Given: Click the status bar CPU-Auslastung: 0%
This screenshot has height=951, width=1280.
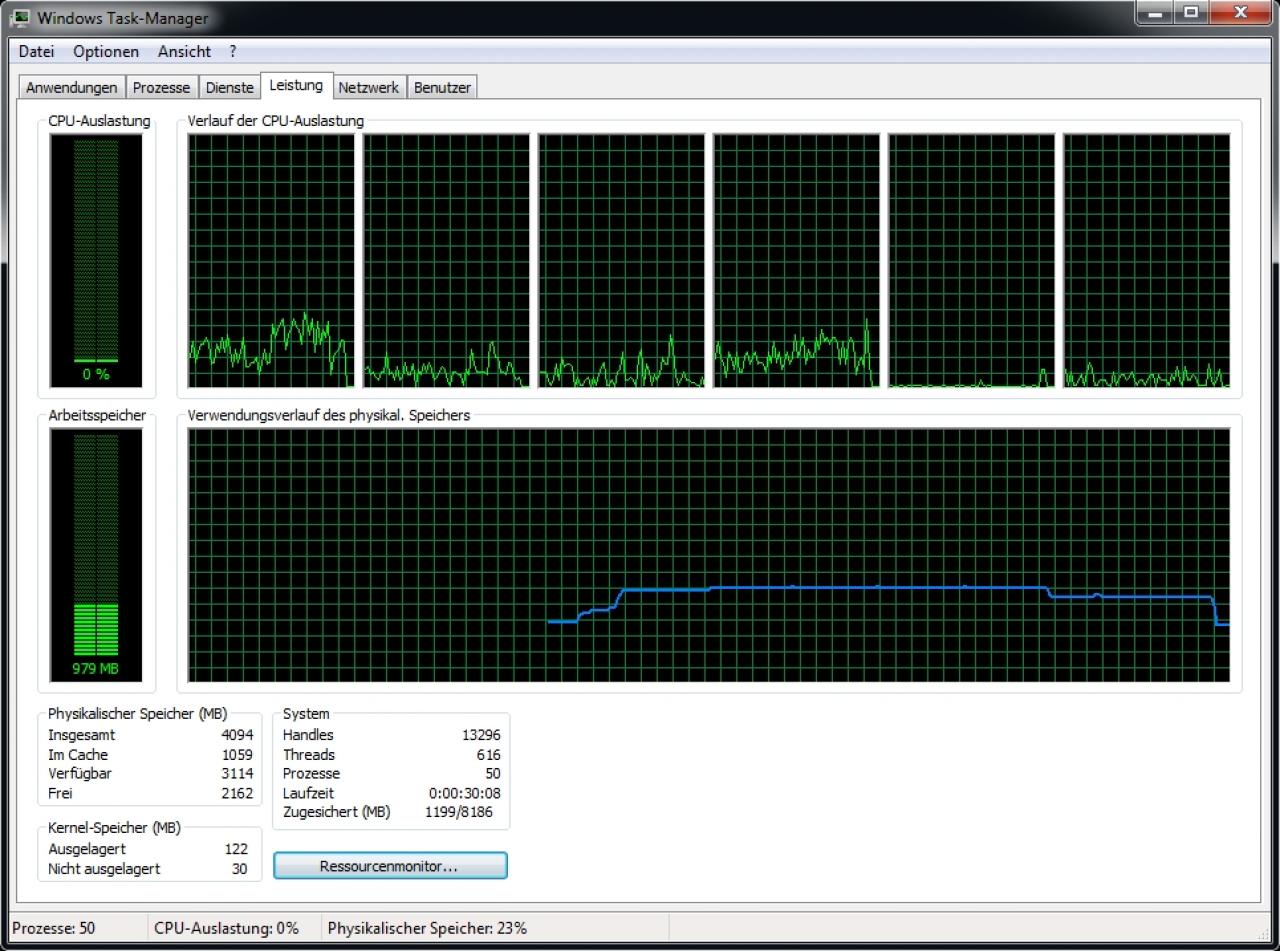Looking at the screenshot, I should pos(226,928).
